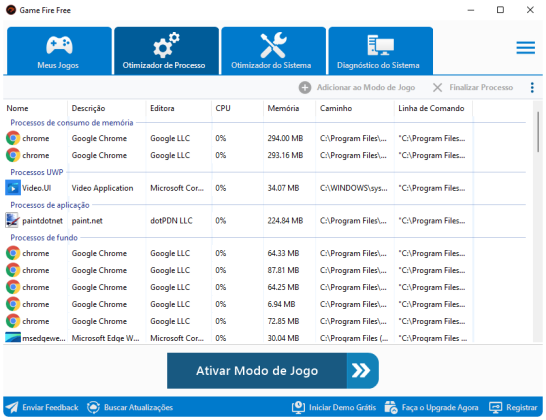The height and width of the screenshot is (420, 546).
Task: Click Buscar Atualizações in footer
Action: click(x=130, y=407)
